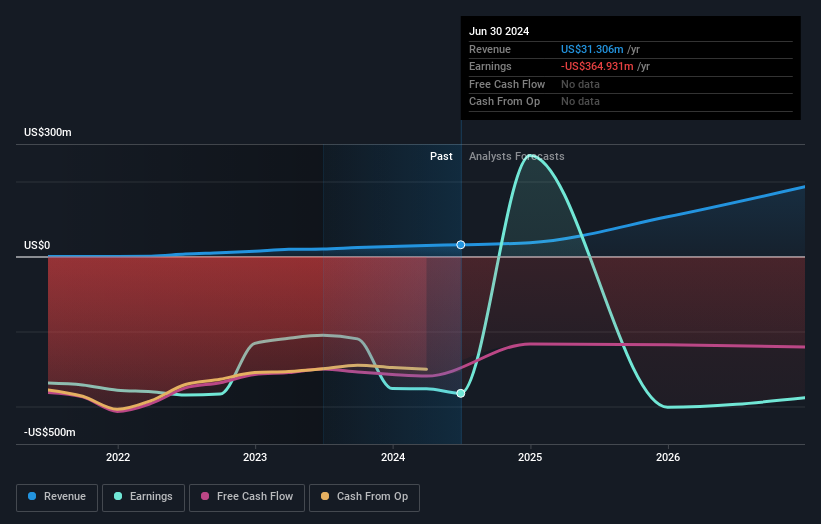The width and height of the screenshot is (821, 524).
Task: Click the teal Earnings data point marker
Action: 461,394
